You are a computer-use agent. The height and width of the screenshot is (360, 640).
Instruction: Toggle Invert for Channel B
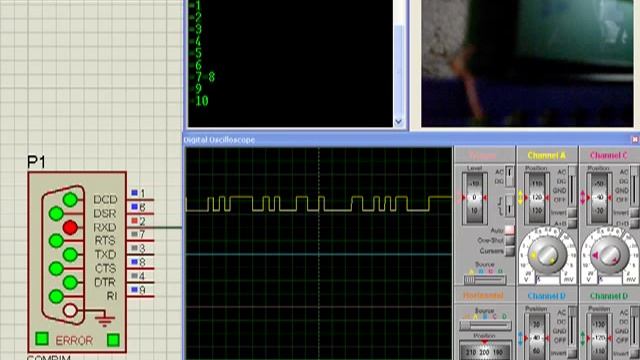[572, 353]
